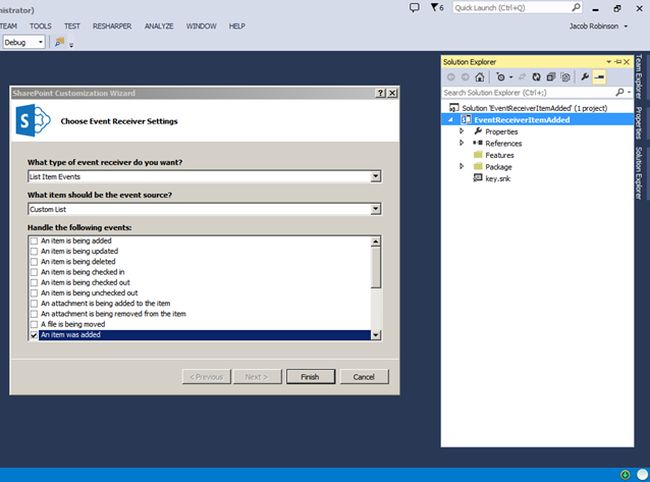Close the Solution Explorer panel
Viewport: 650px width, 482px height.
627,62
